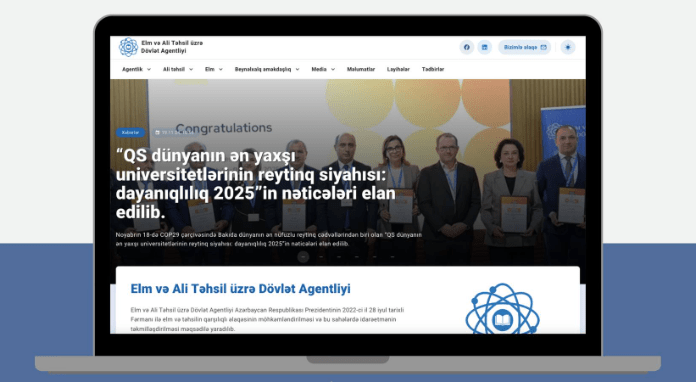Click the Xəbərlər category tag
This screenshot has height=382, width=696.
point(130,132)
